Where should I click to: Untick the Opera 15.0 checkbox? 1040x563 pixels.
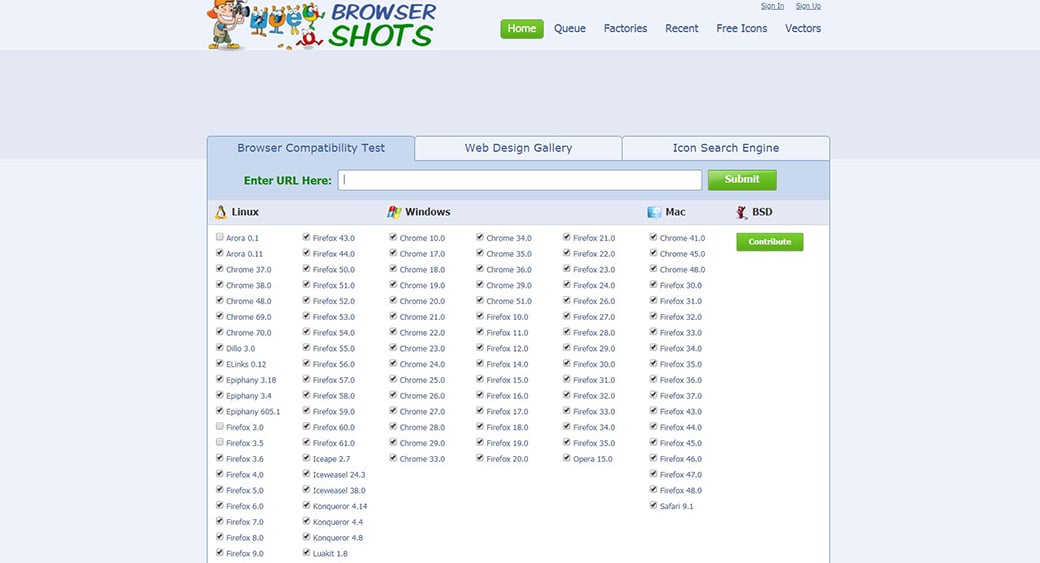(x=567, y=459)
